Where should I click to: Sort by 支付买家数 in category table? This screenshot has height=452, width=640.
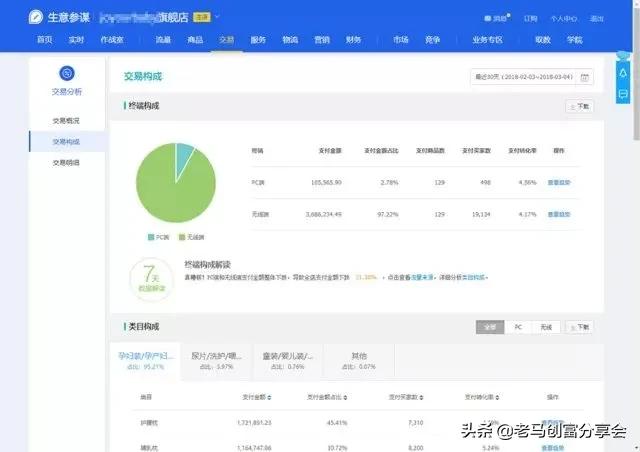pos(406,397)
